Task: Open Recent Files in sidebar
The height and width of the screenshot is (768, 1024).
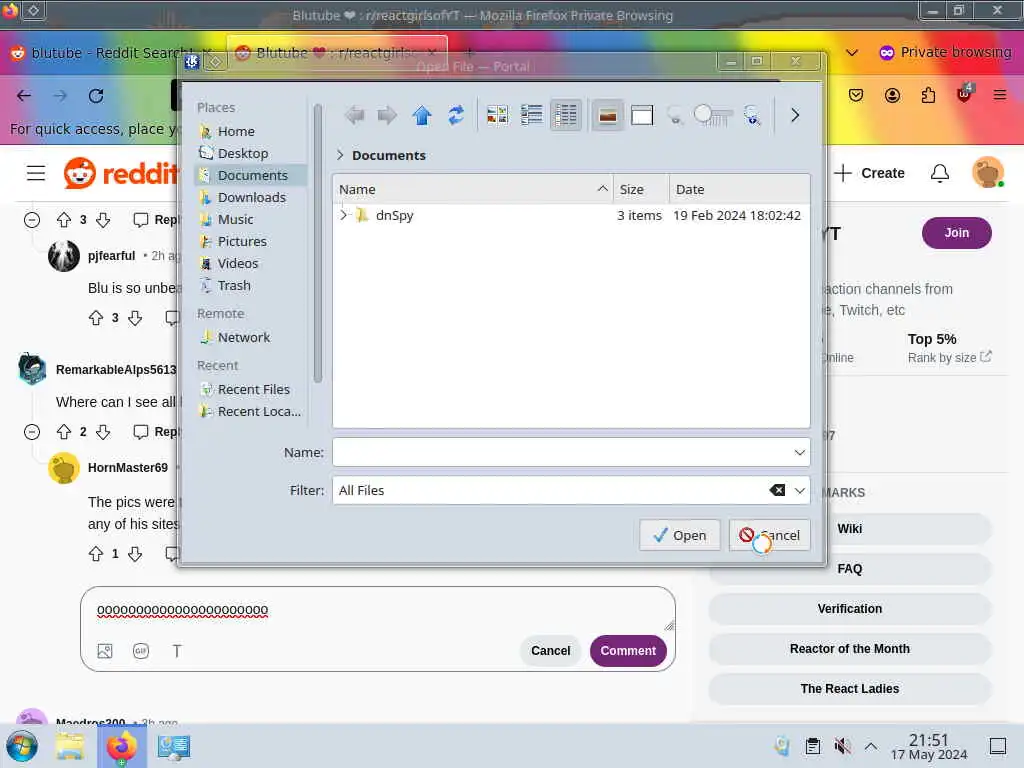Action: 251,389
